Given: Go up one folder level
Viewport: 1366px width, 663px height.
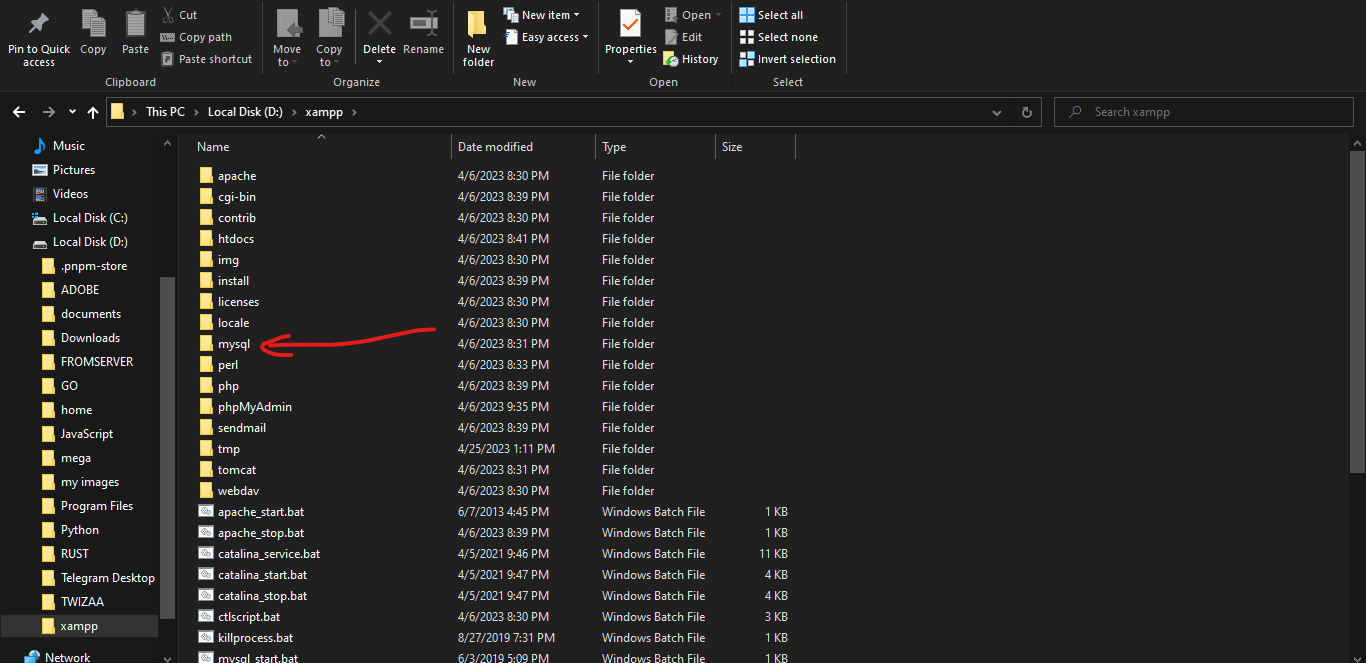Looking at the screenshot, I should pyautogui.click(x=93, y=112).
